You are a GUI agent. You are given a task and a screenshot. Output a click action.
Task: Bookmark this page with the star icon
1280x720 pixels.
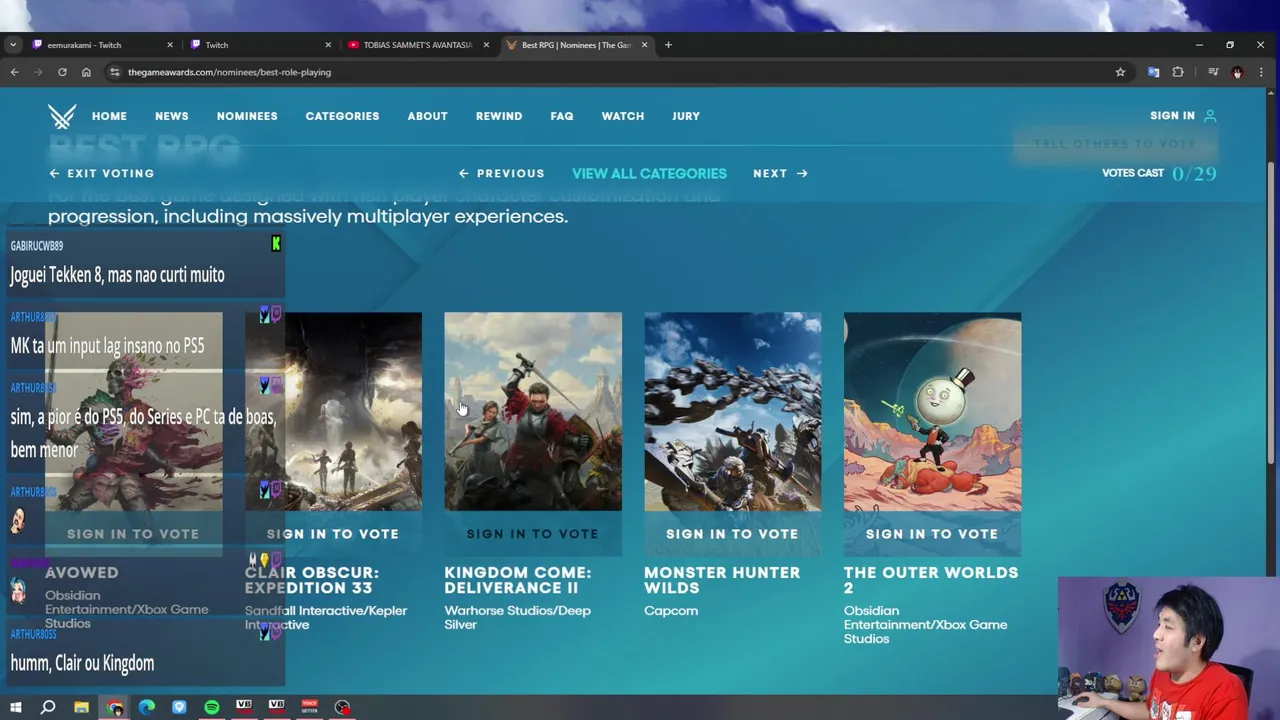(x=1120, y=72)
